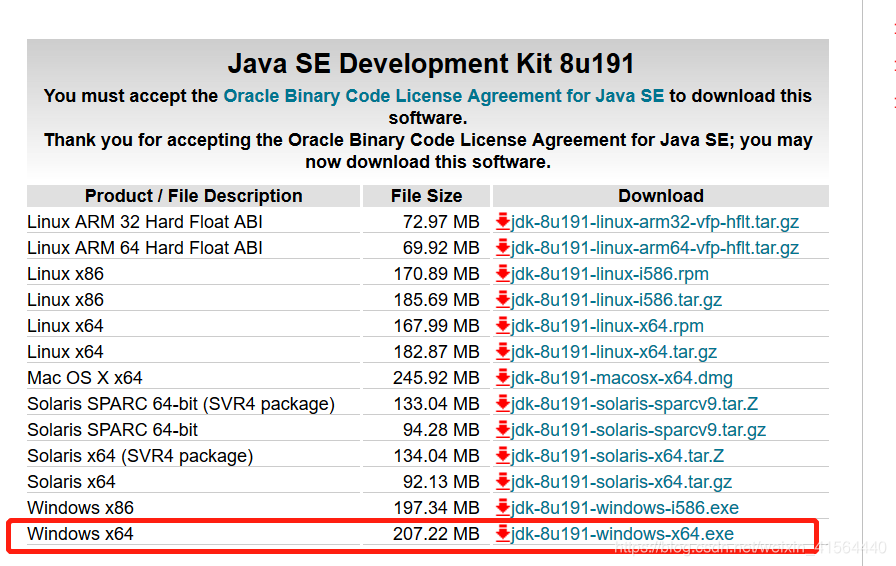The image size is (896, 566).
Task: Click download arrow icon for linux-arm64-vfp-hflt.tar.gz
Action: point(503,248)
